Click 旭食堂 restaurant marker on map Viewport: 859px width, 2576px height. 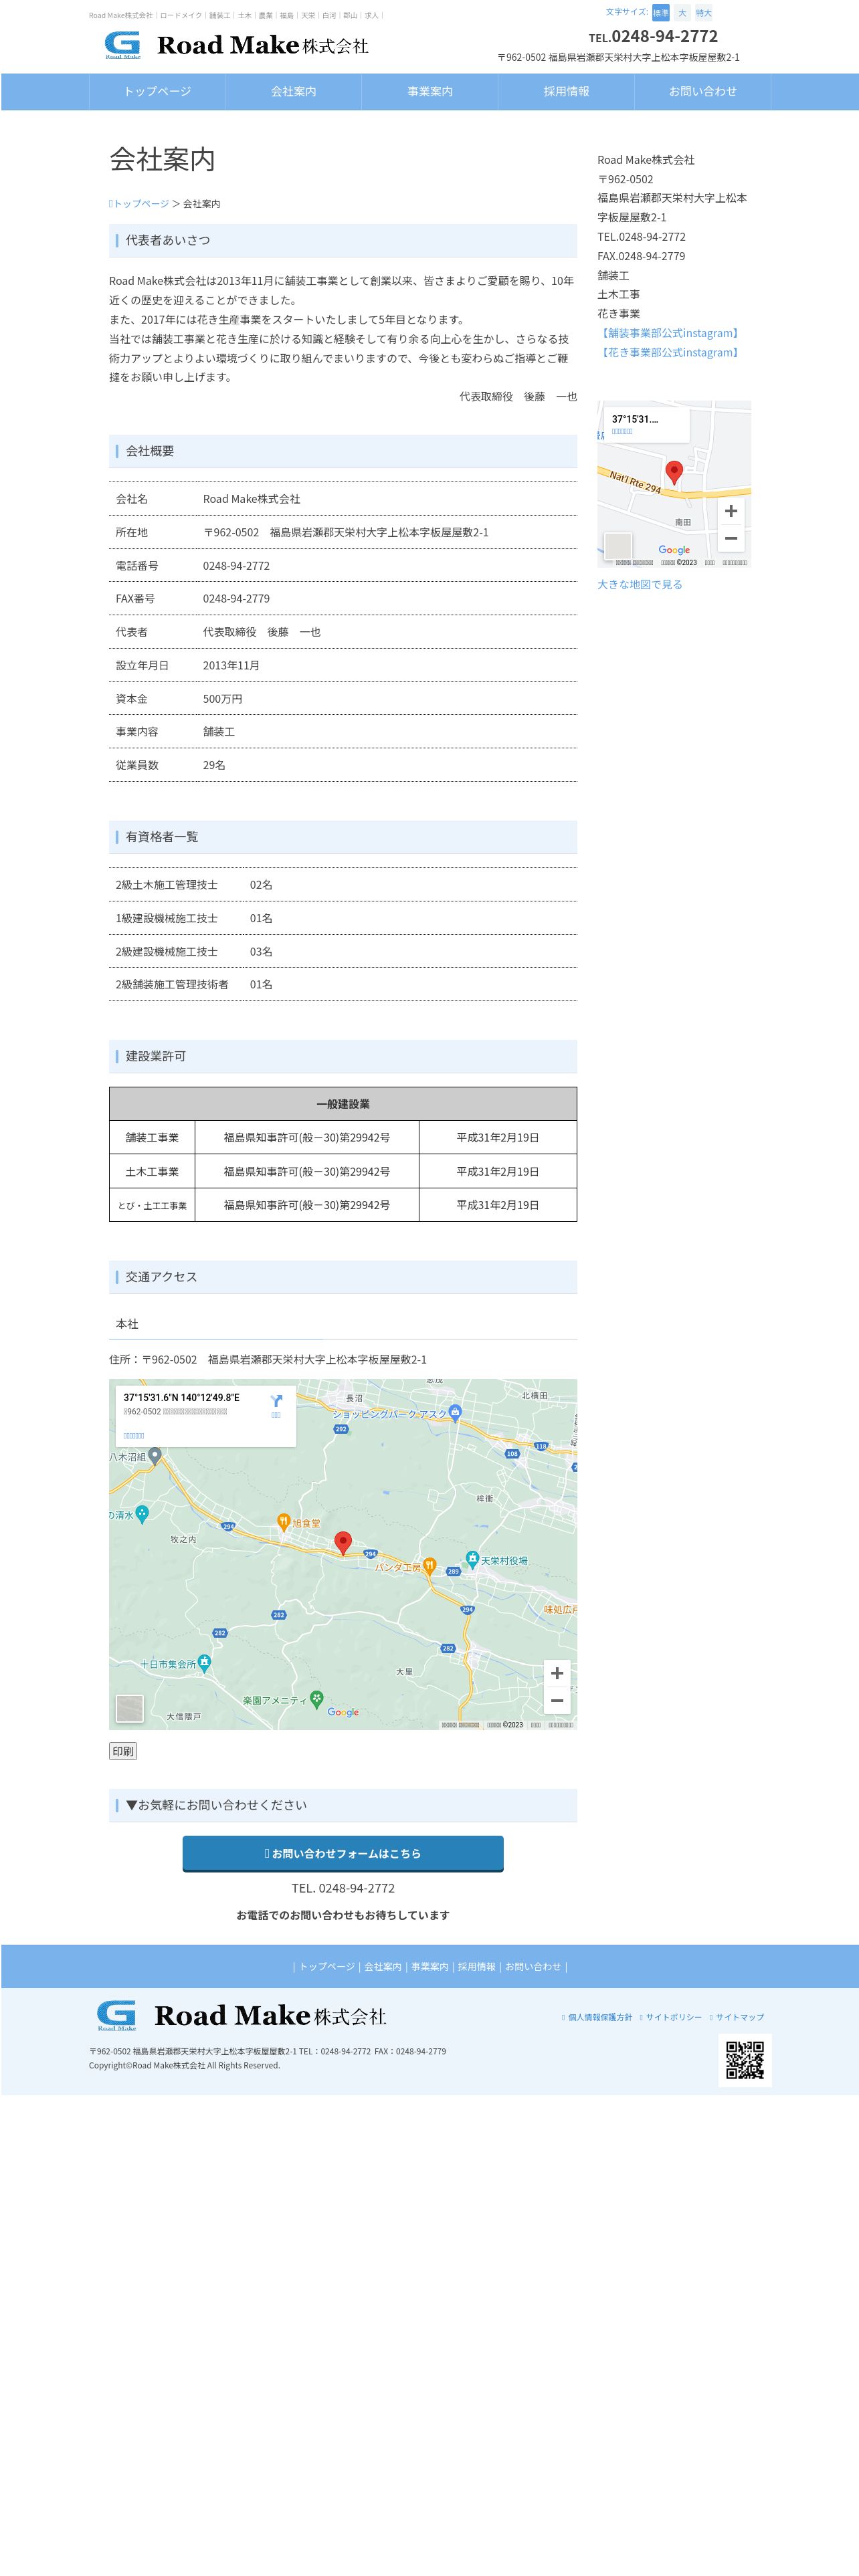pyautogui.click(x=284, y=1522)
